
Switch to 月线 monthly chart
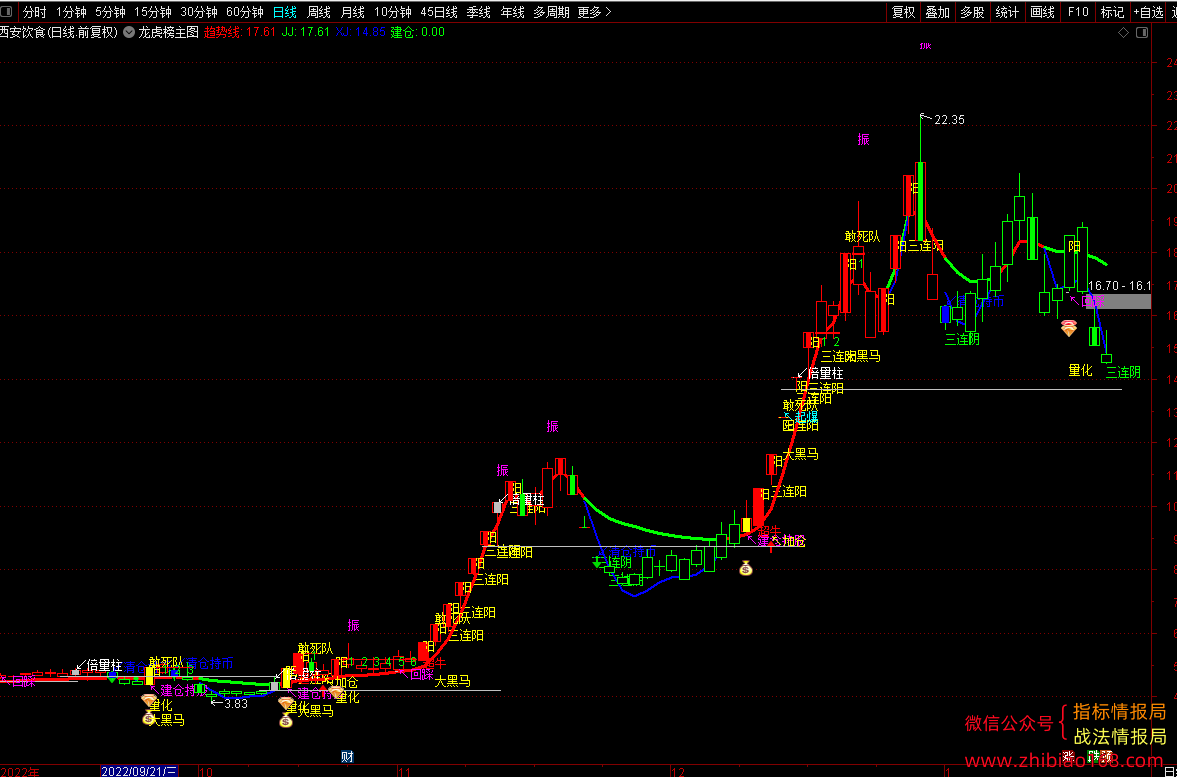353,12
